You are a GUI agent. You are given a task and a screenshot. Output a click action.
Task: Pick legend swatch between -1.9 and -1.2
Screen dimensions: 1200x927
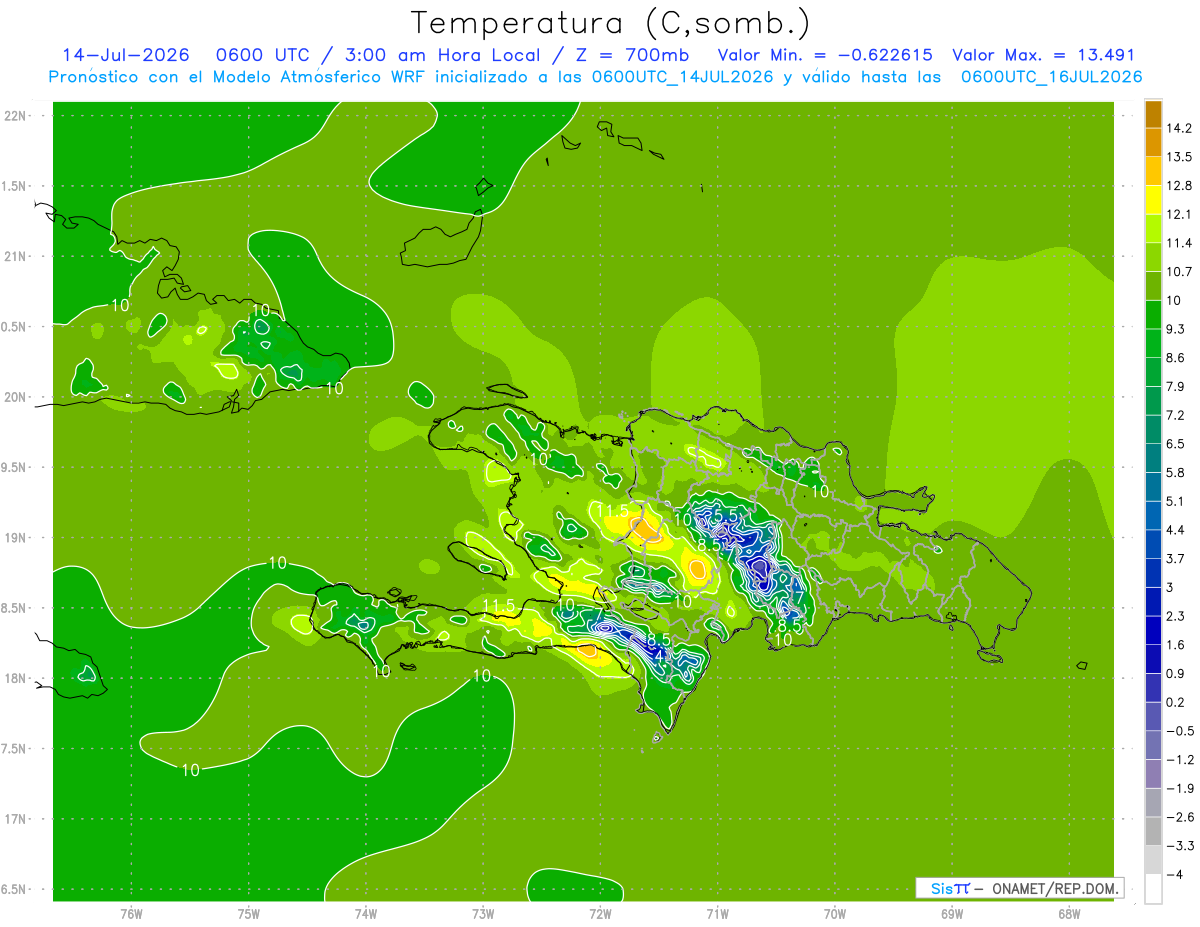coord(1153,774)
